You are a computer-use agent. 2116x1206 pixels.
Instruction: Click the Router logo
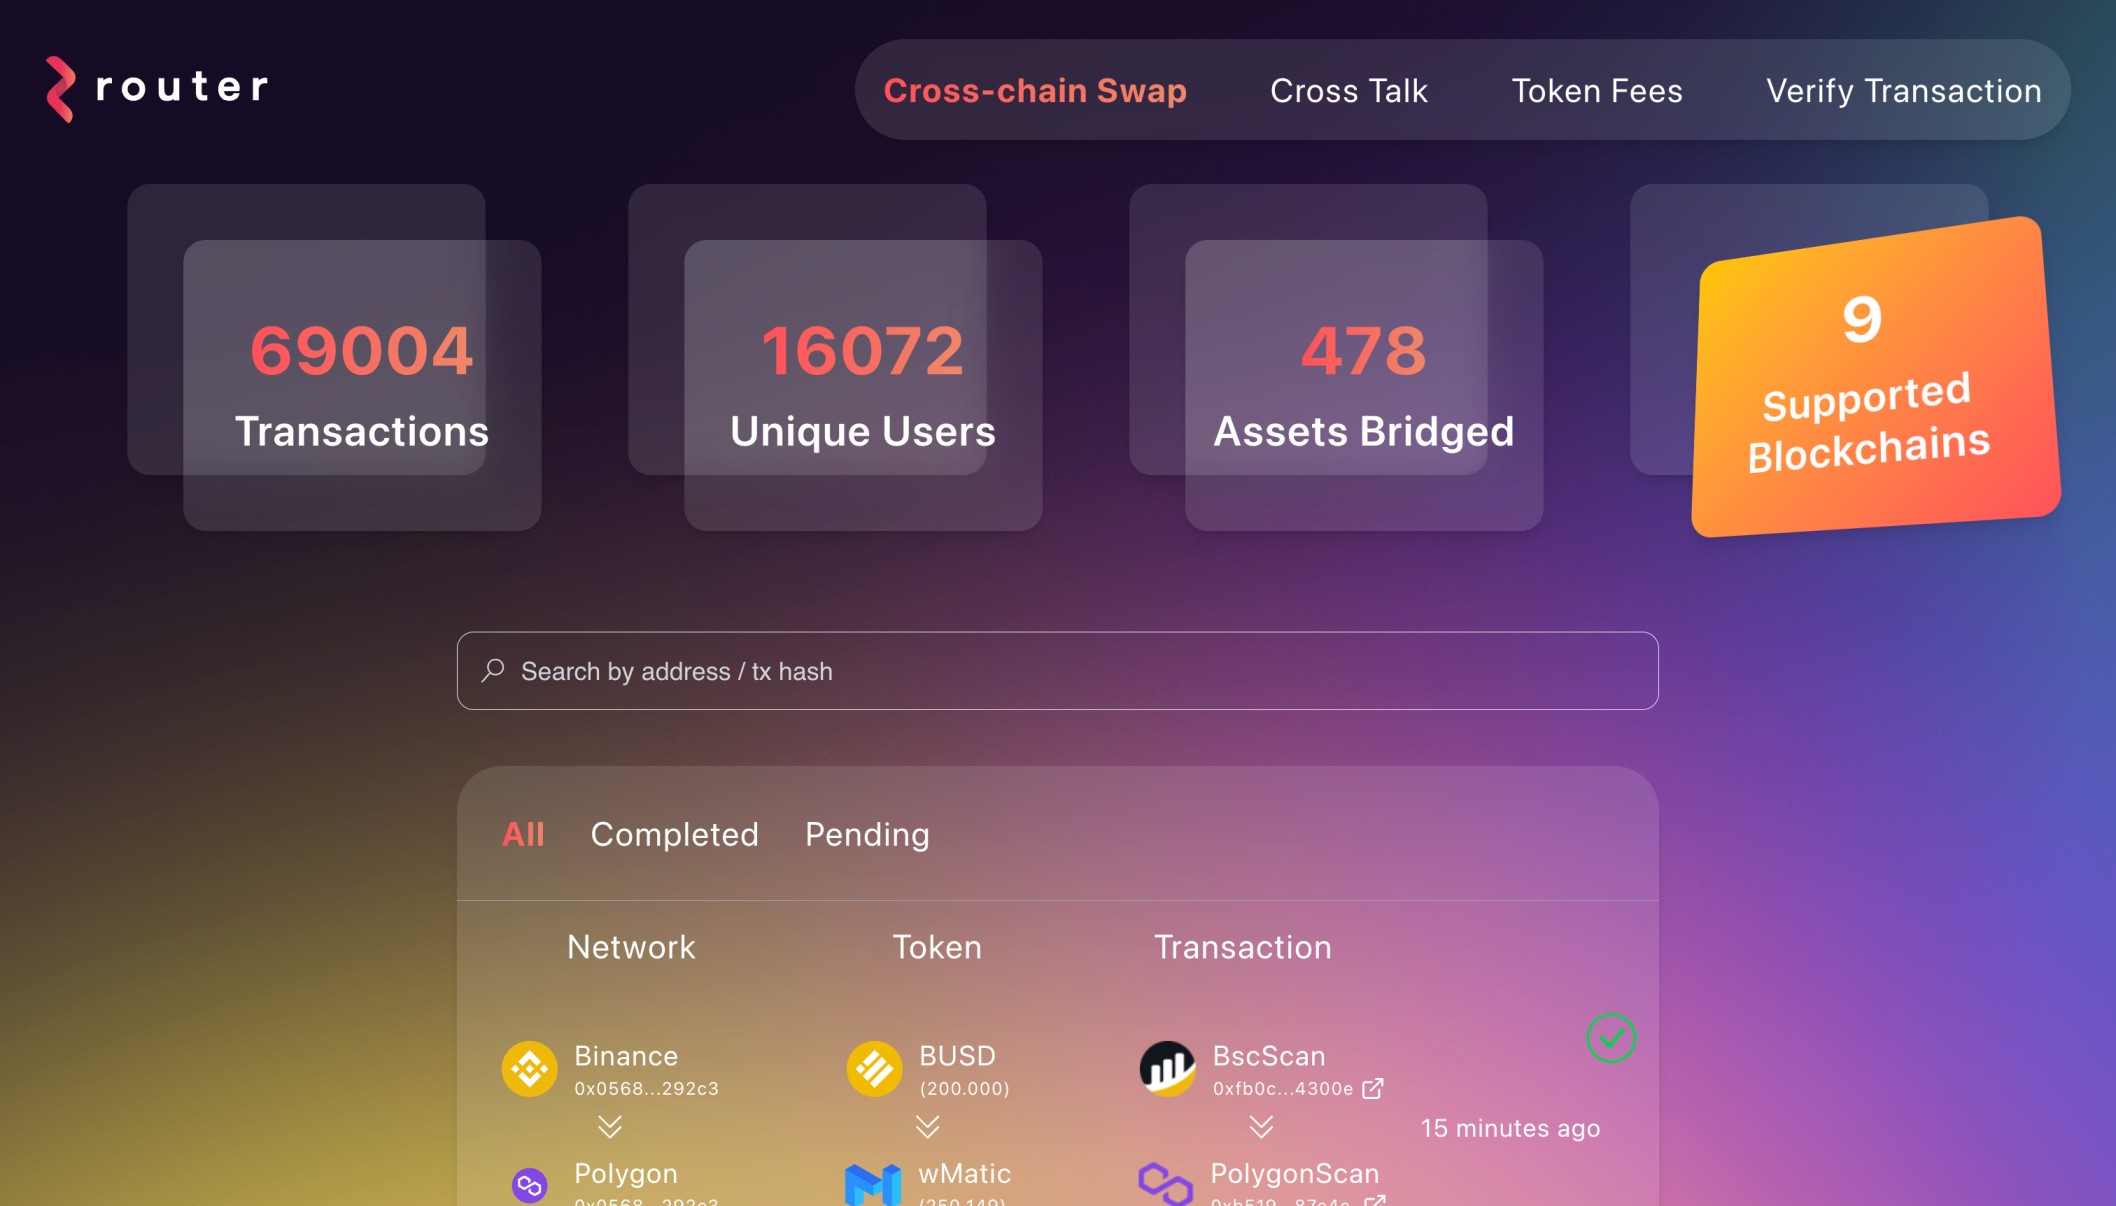tap(155, 88)
